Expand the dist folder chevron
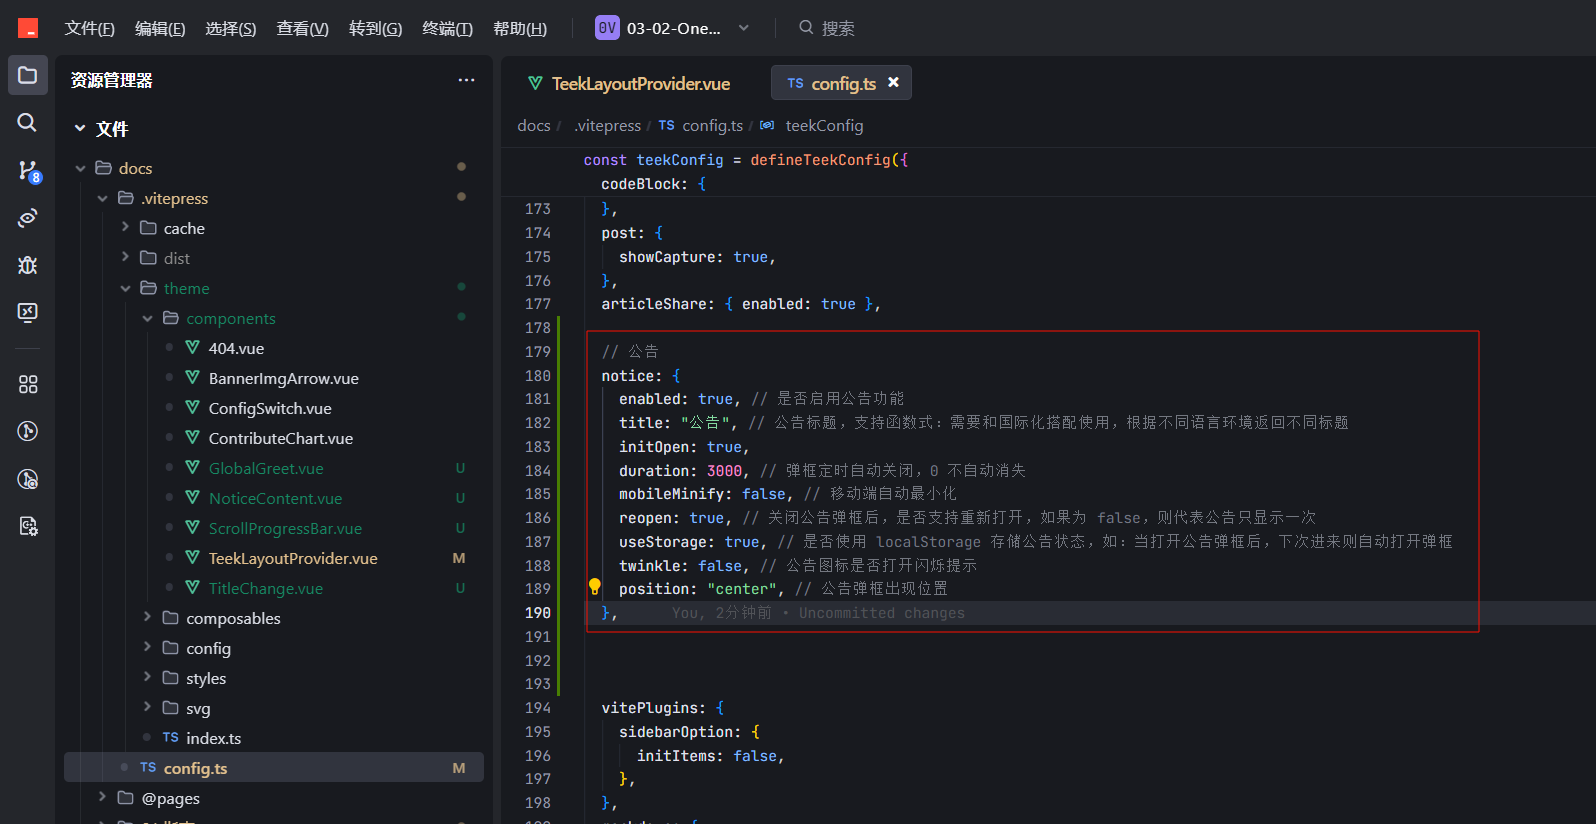Viewport: 1596px width, 824px height. pyautogui.click(x=125, y=257)
